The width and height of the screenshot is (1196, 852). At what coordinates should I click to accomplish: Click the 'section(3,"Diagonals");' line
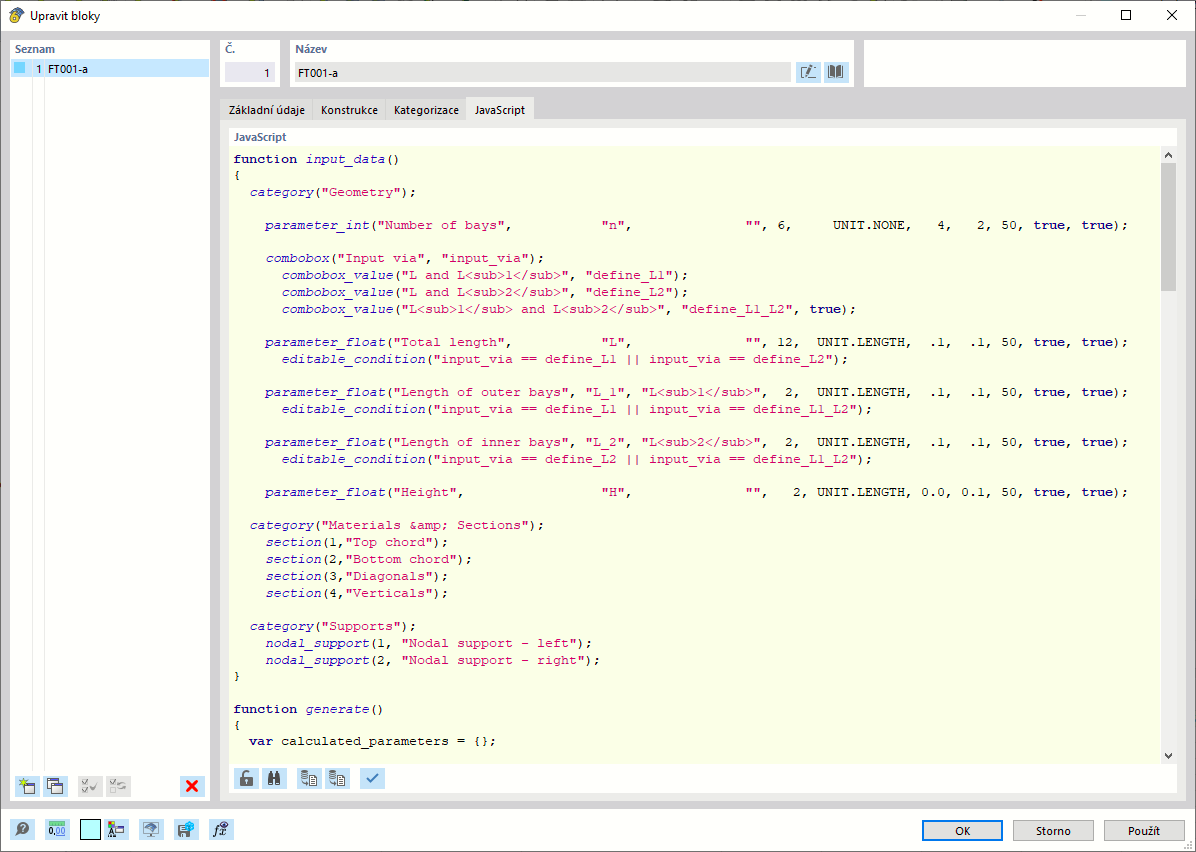tap(357, 576)
